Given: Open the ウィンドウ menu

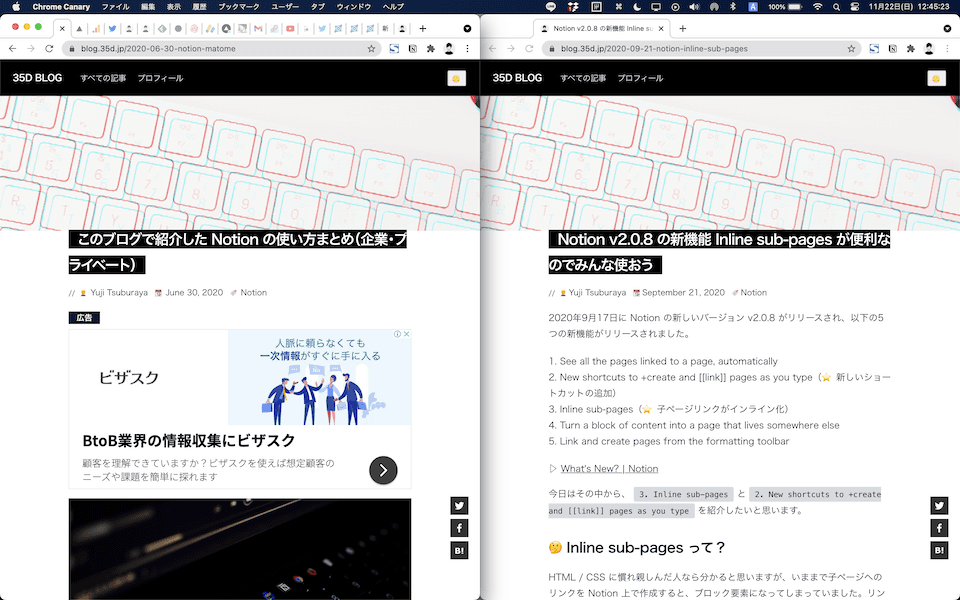Looking at the screenshot, I should point(353,7).
